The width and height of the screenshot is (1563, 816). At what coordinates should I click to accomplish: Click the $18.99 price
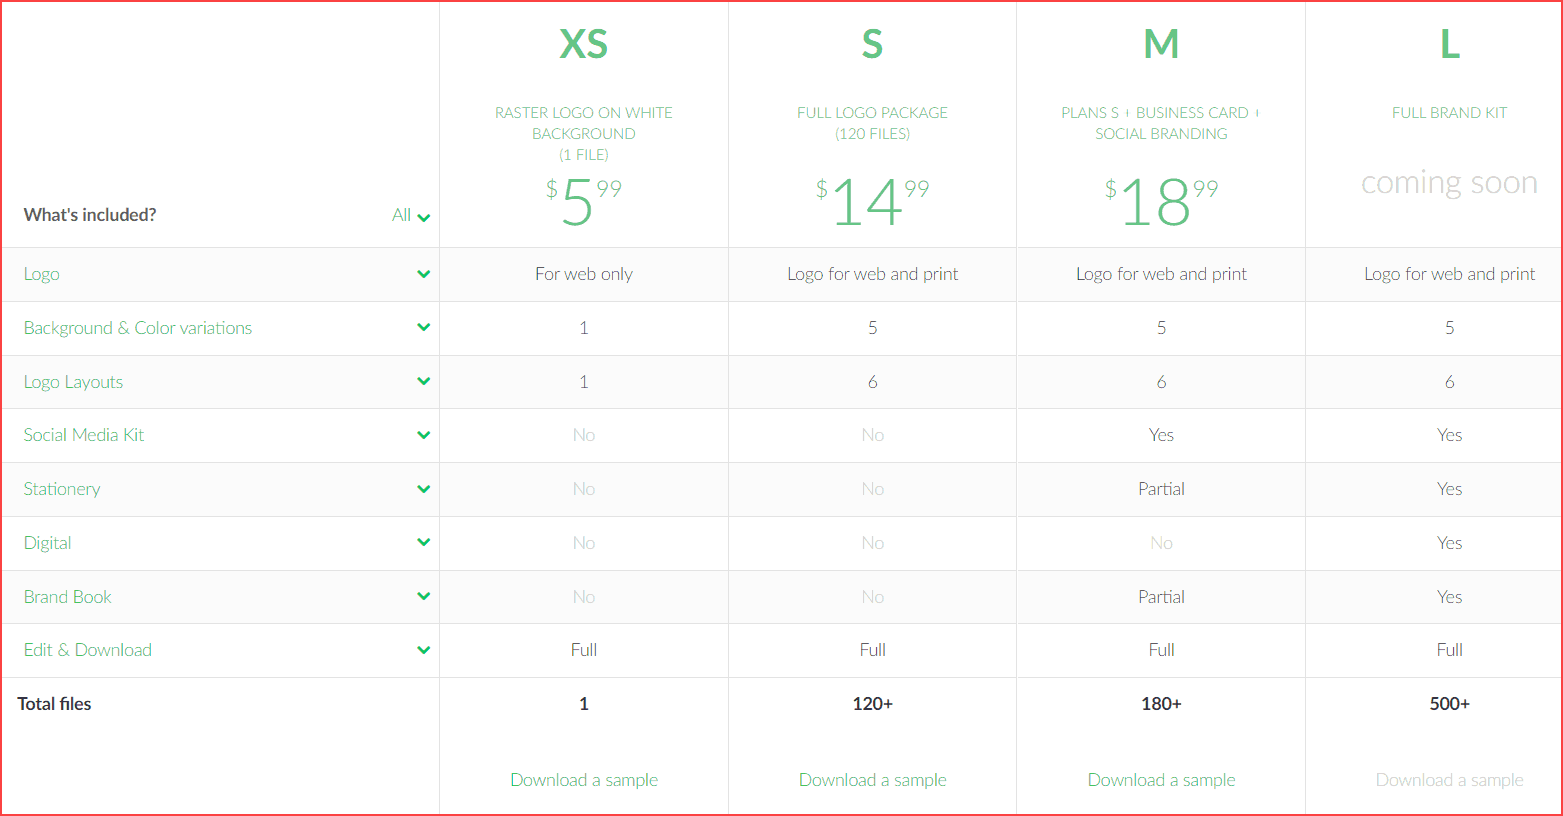click(x=1161, y=202)
